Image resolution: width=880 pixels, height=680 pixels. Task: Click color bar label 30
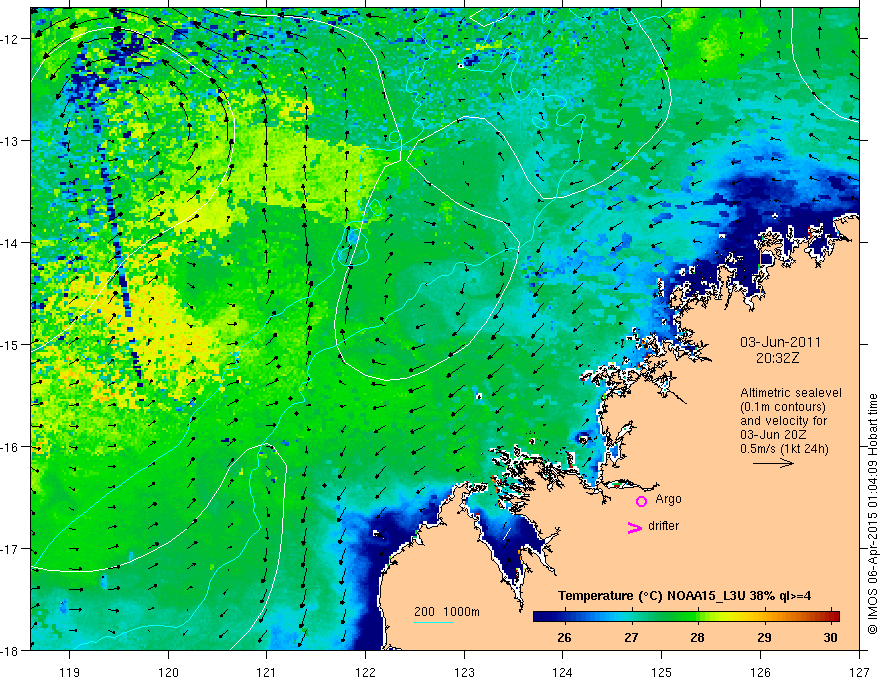pos(831,638)
